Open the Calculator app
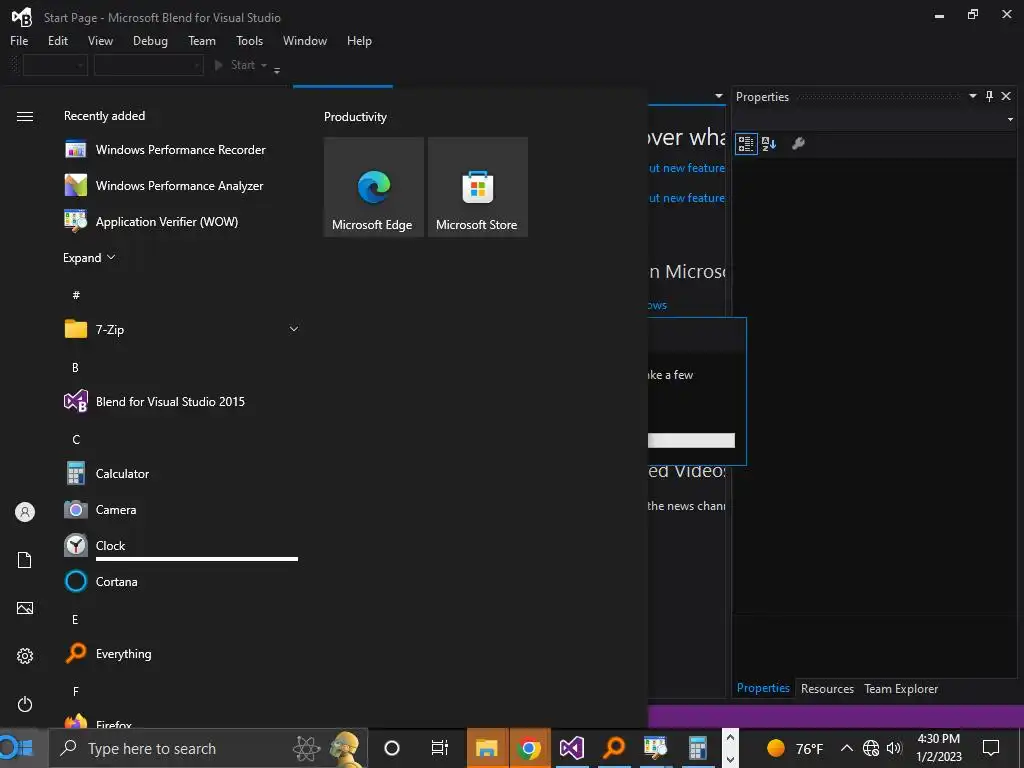The image size is (1024, 768). coord(181,473)
